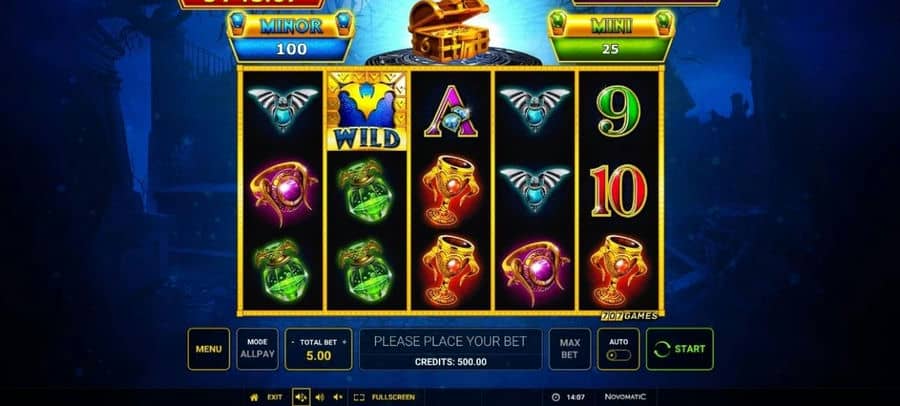This screenshot has height=406, width=900.
Task: Click the EXIT label
Action: click(274, 397)
